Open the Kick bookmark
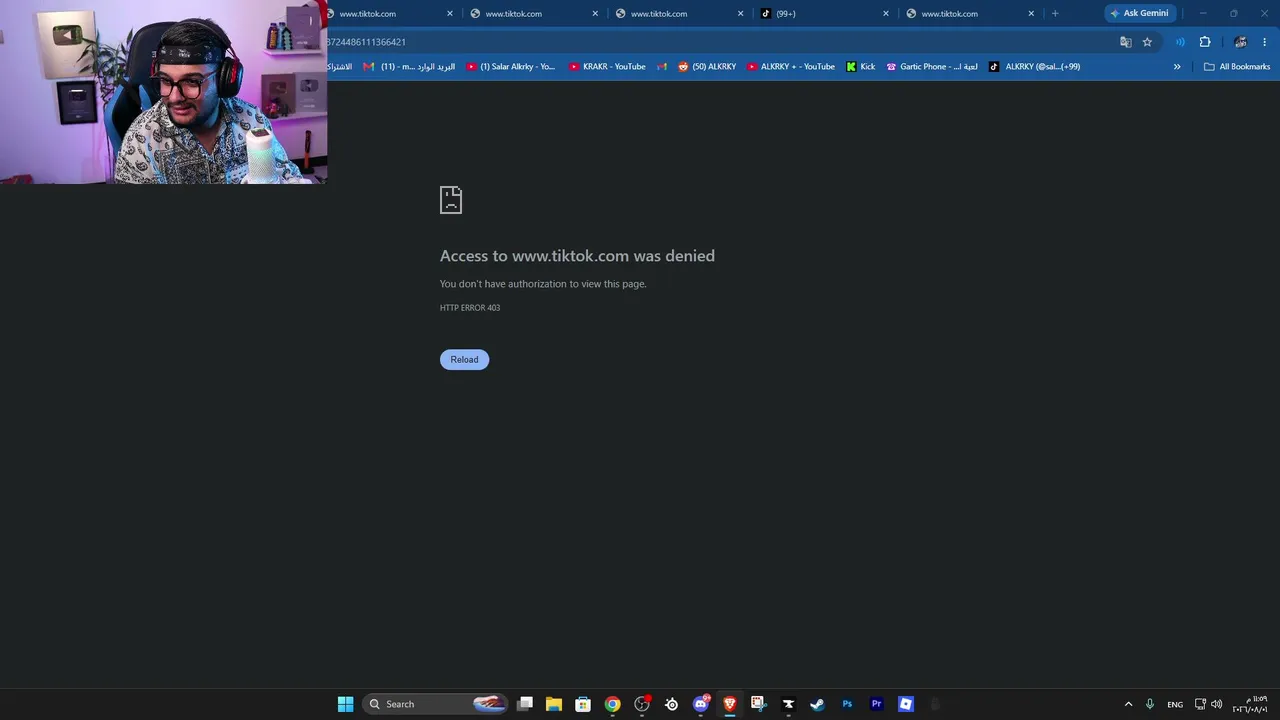This screenshot has width=1280, height=720. click(860, 67)
